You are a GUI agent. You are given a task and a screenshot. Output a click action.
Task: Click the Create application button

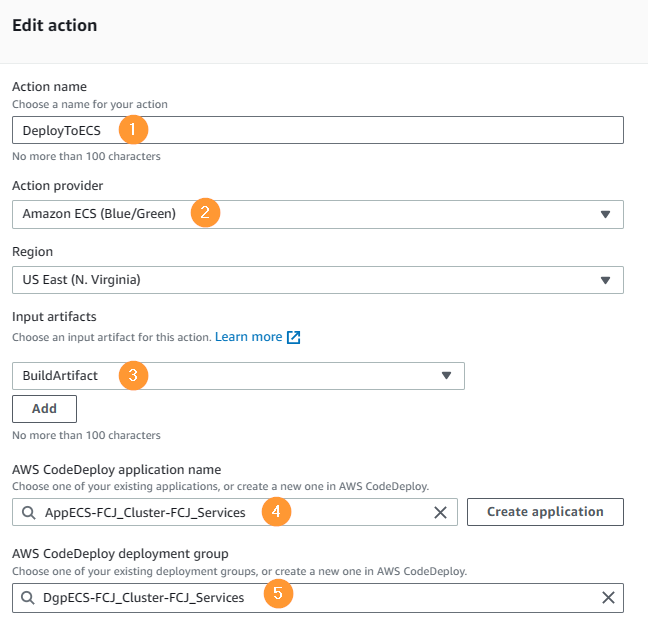click(x=545, y=512)
